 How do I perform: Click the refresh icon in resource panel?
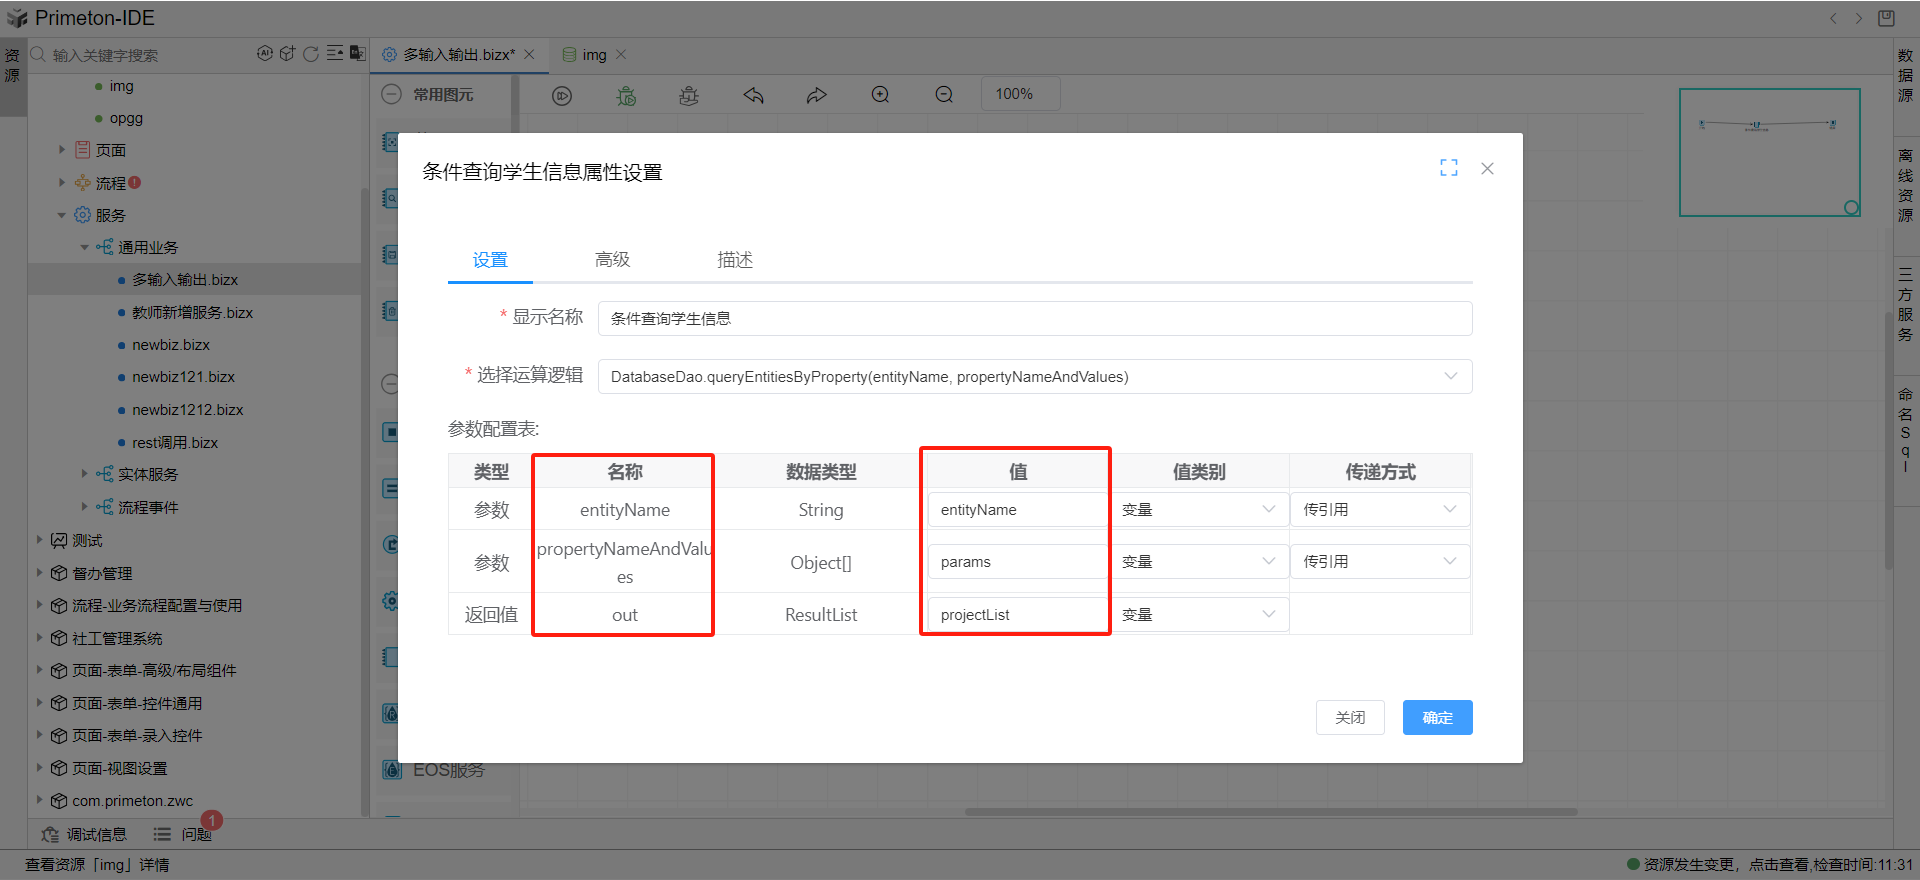(x=311, y=54)
